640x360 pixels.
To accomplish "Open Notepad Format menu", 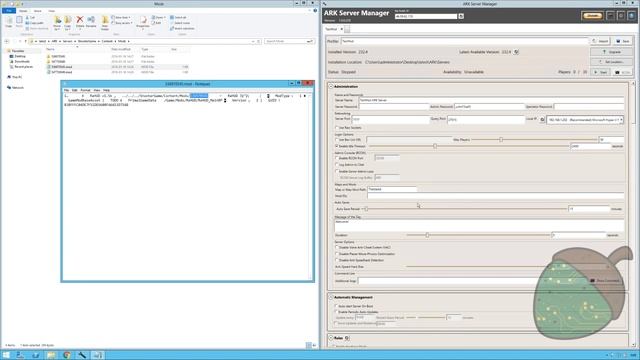I will [85, 90].
